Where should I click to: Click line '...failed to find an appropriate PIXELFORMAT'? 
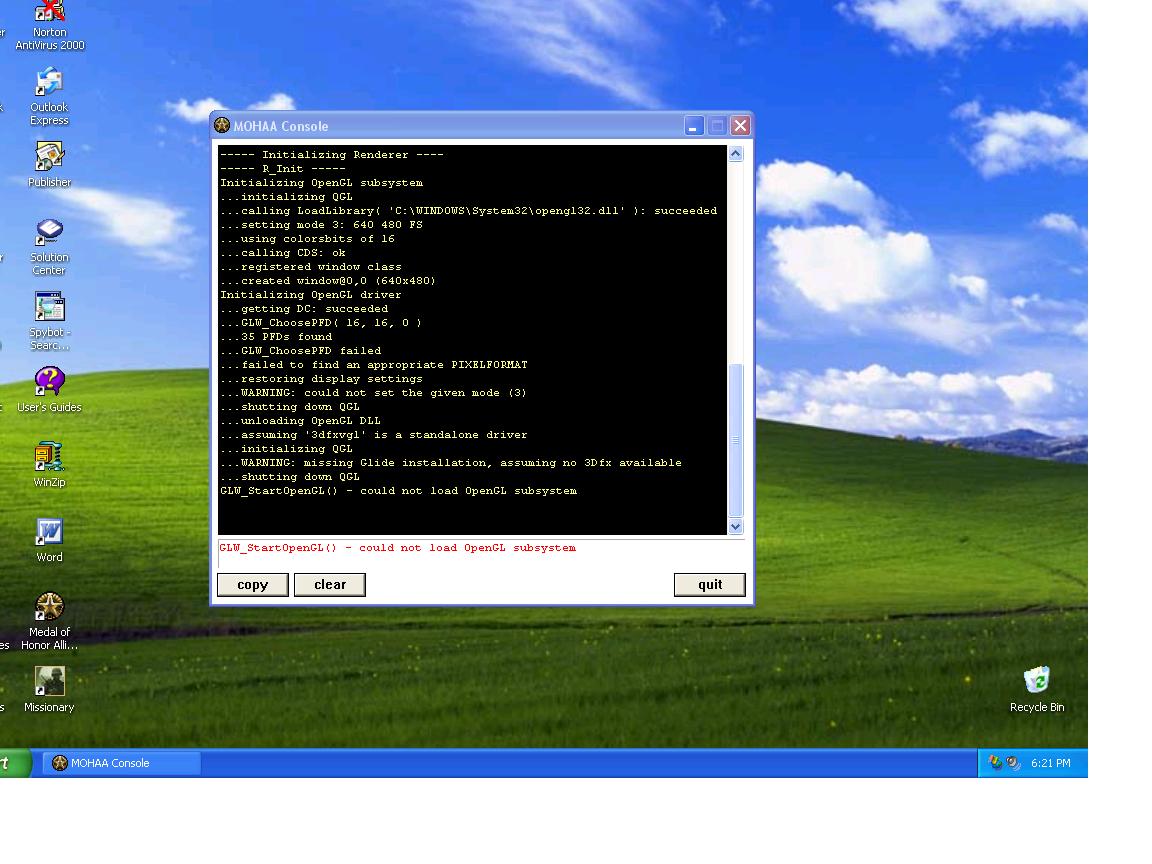374,365
